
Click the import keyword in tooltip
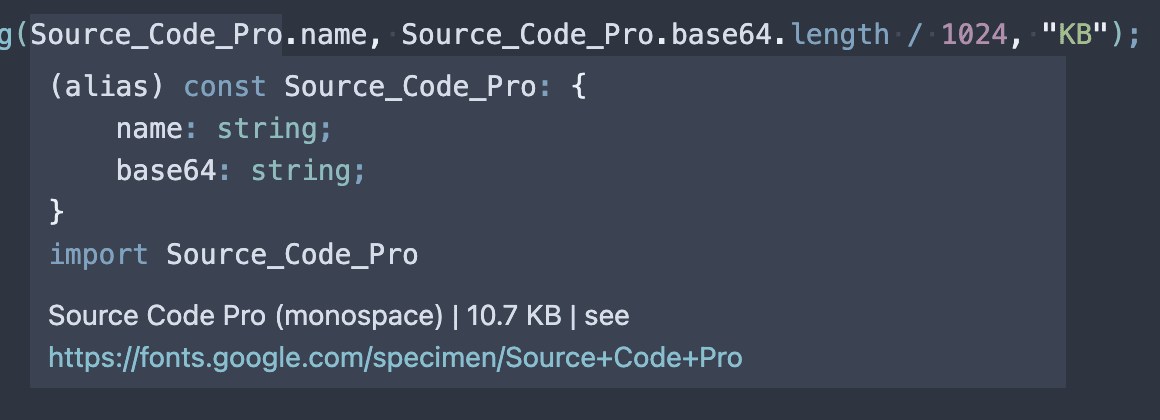point(99,255)
